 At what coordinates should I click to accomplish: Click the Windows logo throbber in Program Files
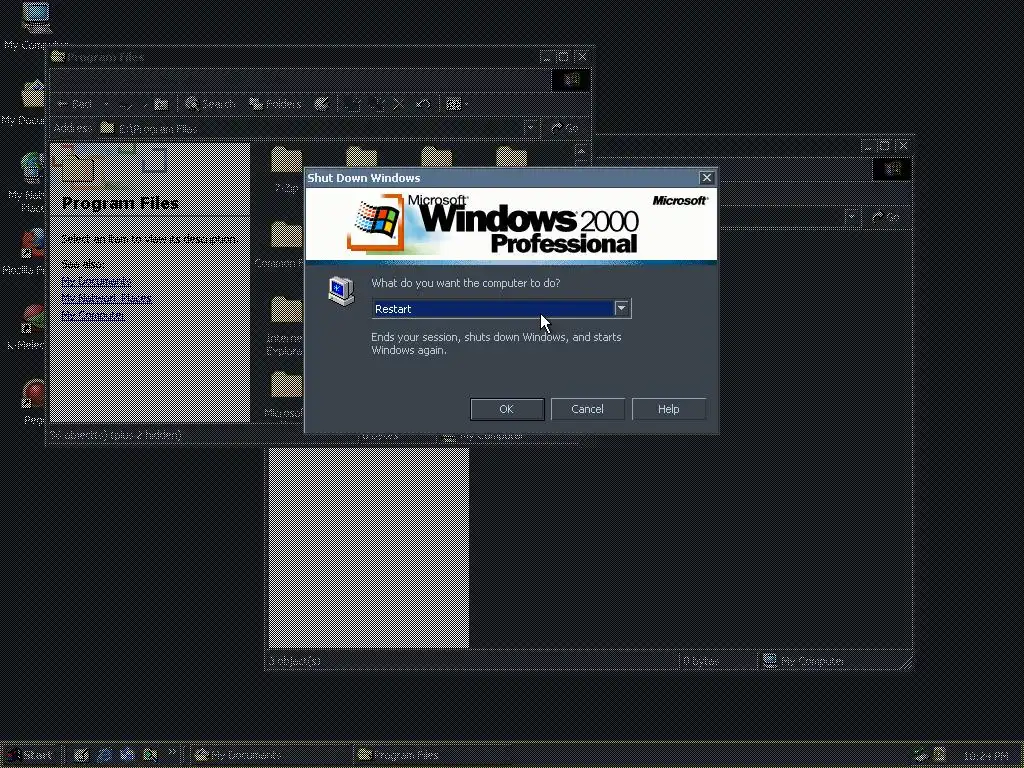coord(570,80)
